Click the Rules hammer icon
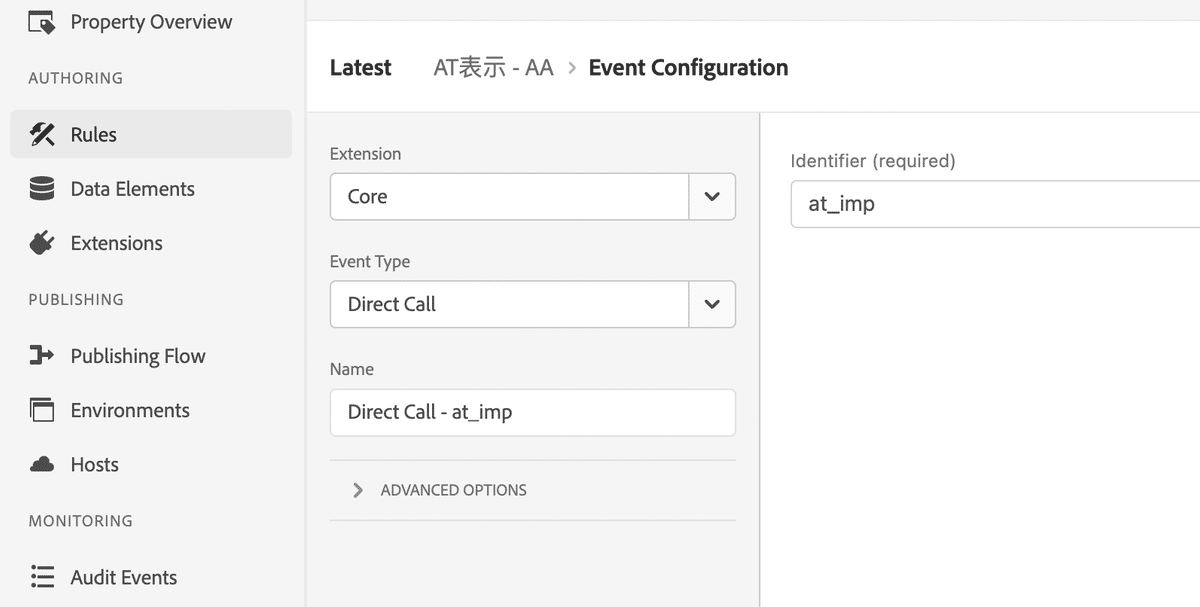Image resolution: width=1200 pixels, height=607 pixels. coord(42,134)
